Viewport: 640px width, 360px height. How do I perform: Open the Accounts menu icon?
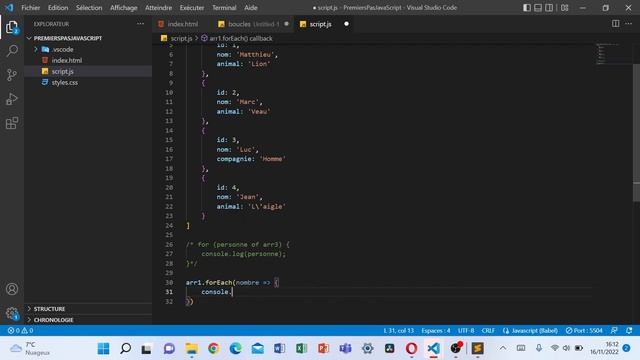[12, 289]
